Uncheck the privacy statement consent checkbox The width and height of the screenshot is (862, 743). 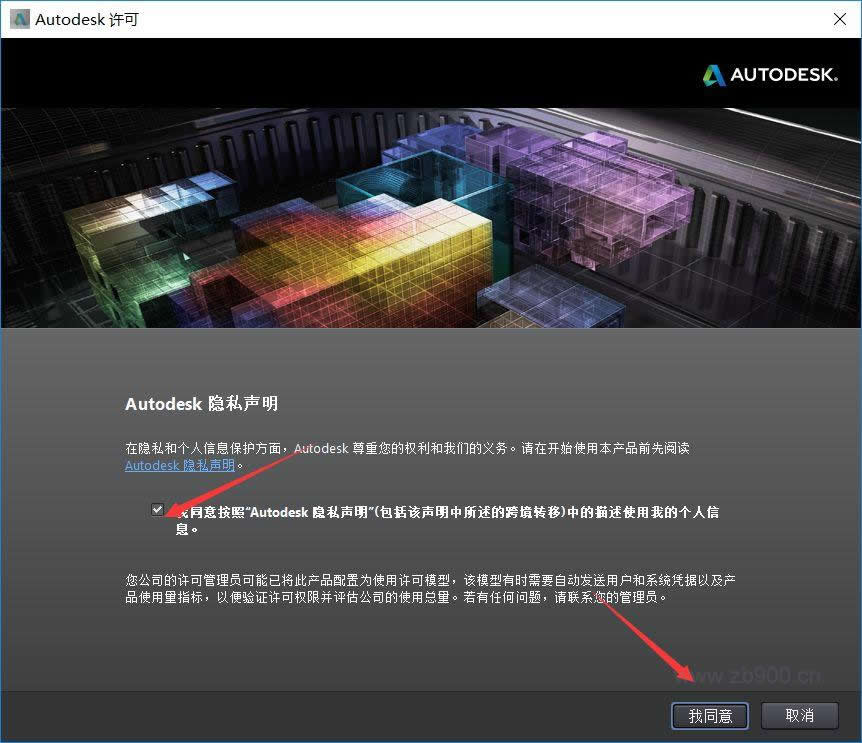[157, 508]
